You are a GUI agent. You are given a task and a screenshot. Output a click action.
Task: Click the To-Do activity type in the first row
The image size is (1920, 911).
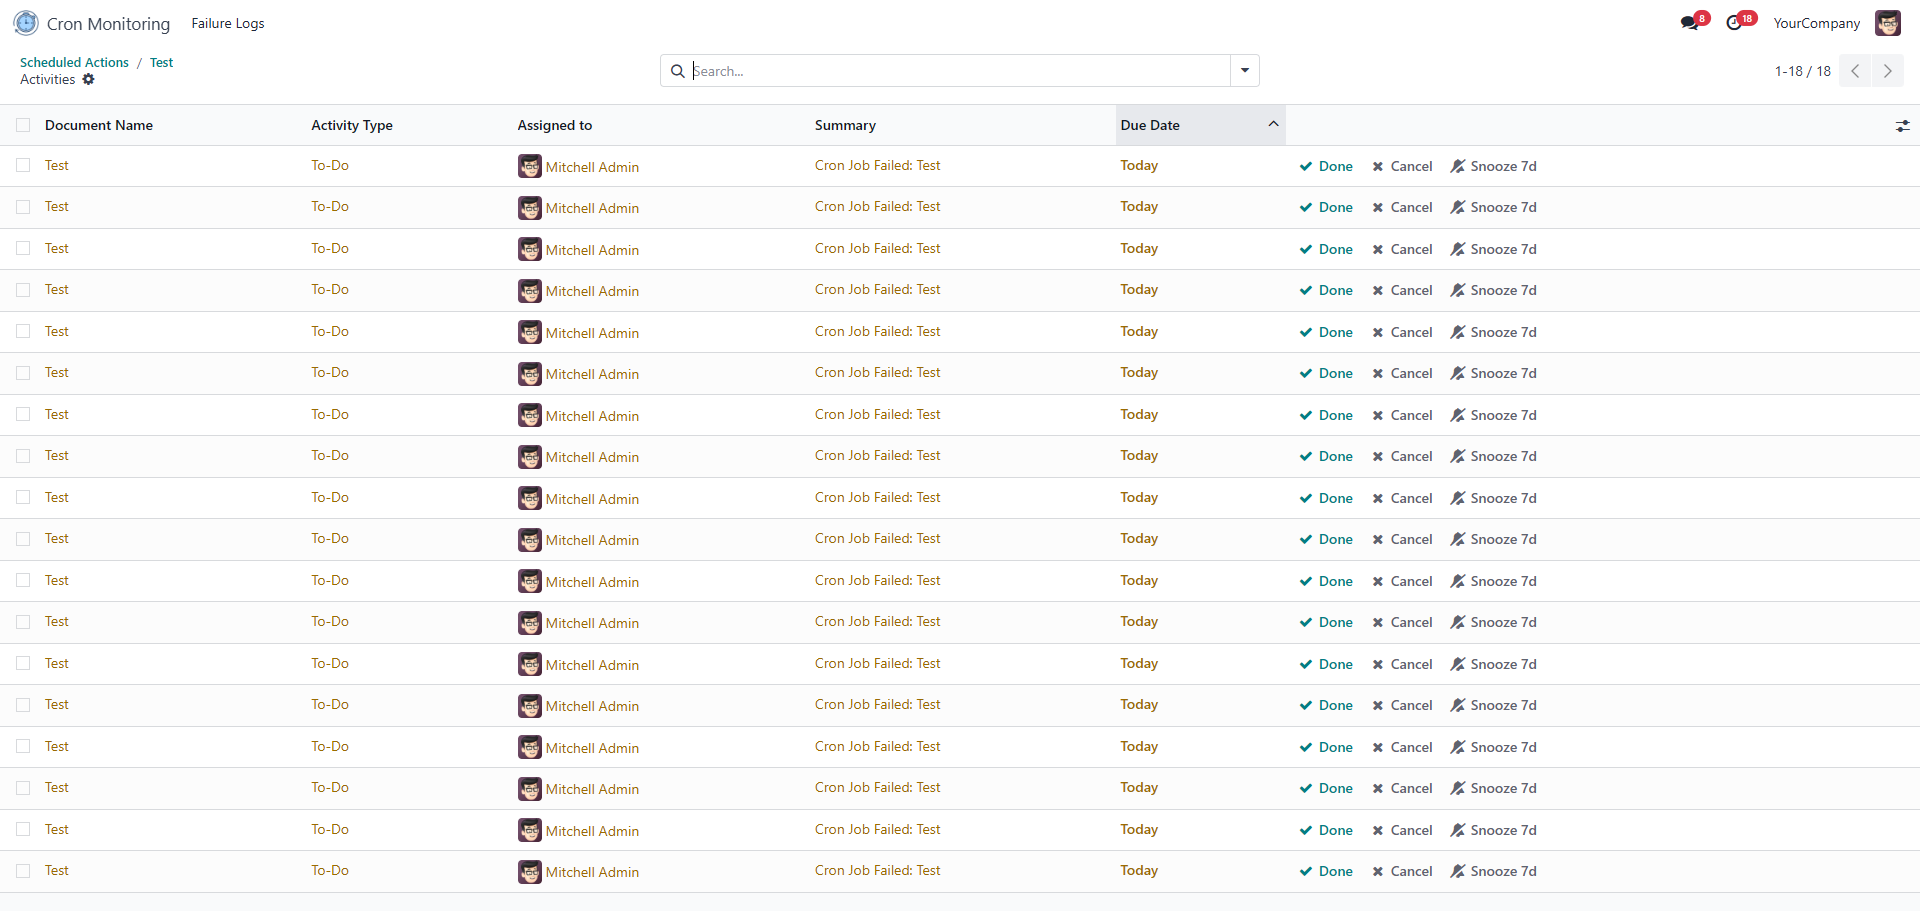330,165
